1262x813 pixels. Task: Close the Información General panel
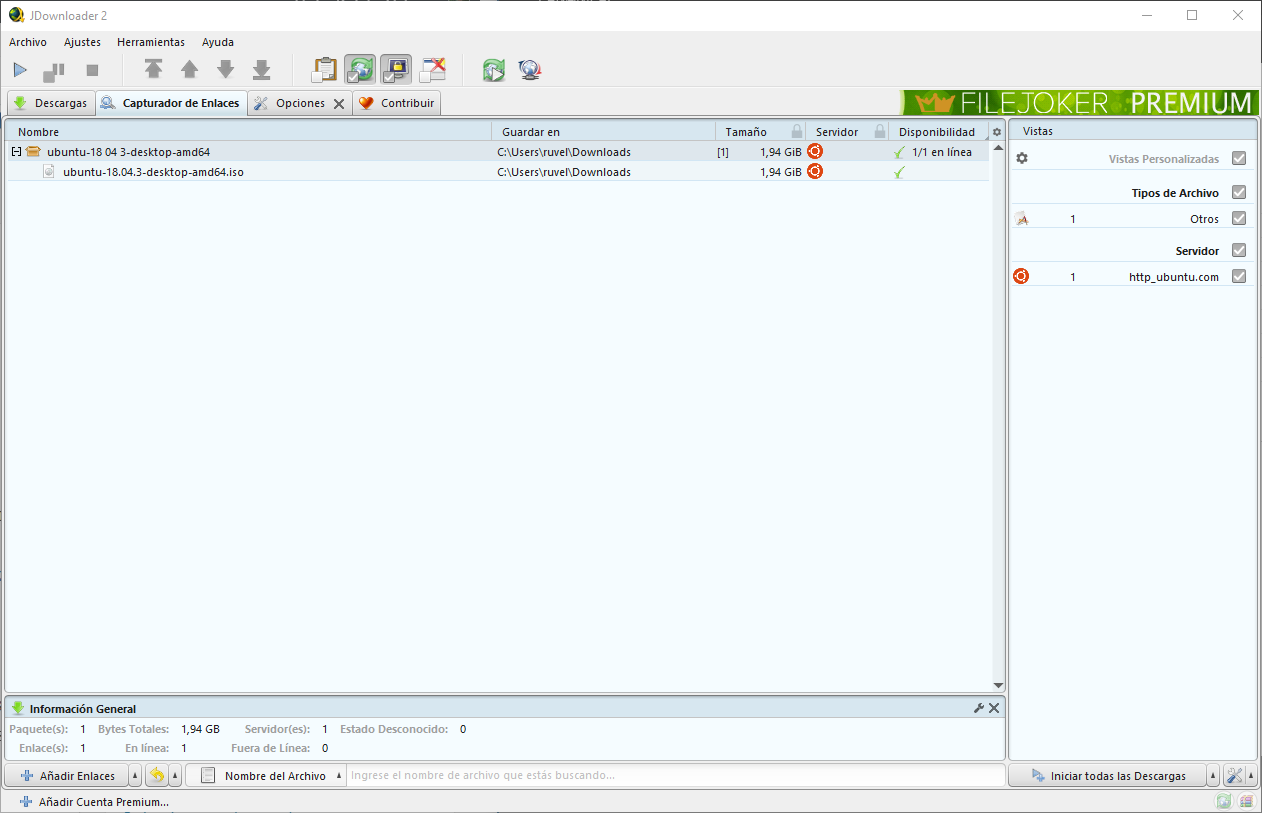[x=994, y=708]
